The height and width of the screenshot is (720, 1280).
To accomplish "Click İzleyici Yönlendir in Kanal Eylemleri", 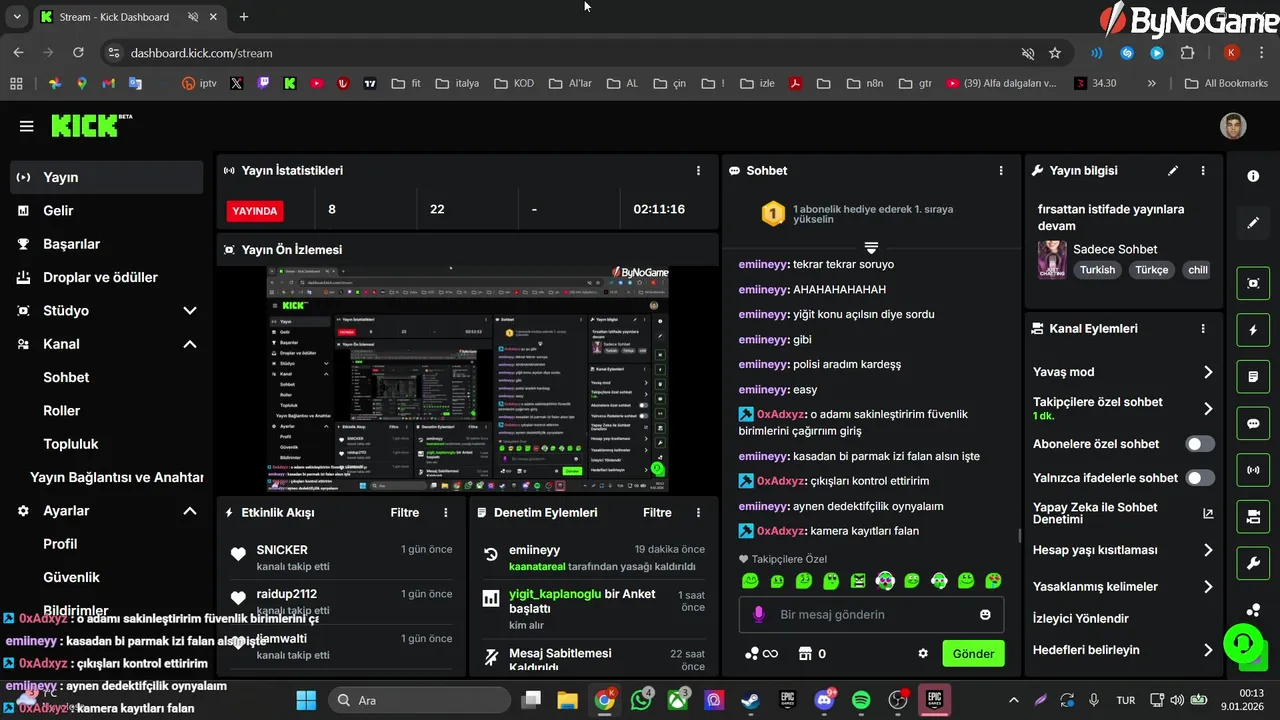I will pos(1081,619).
